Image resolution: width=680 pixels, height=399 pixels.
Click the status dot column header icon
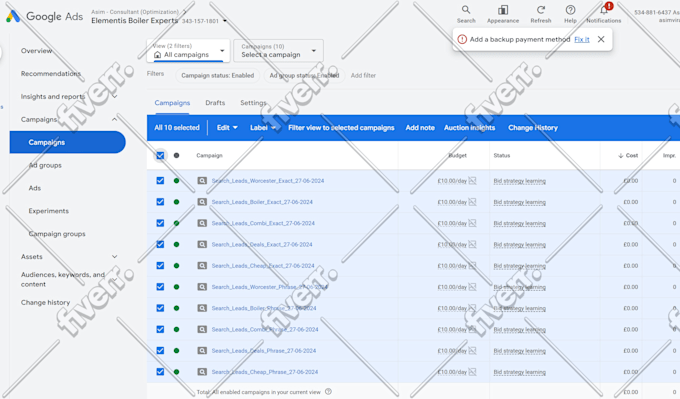177,155
